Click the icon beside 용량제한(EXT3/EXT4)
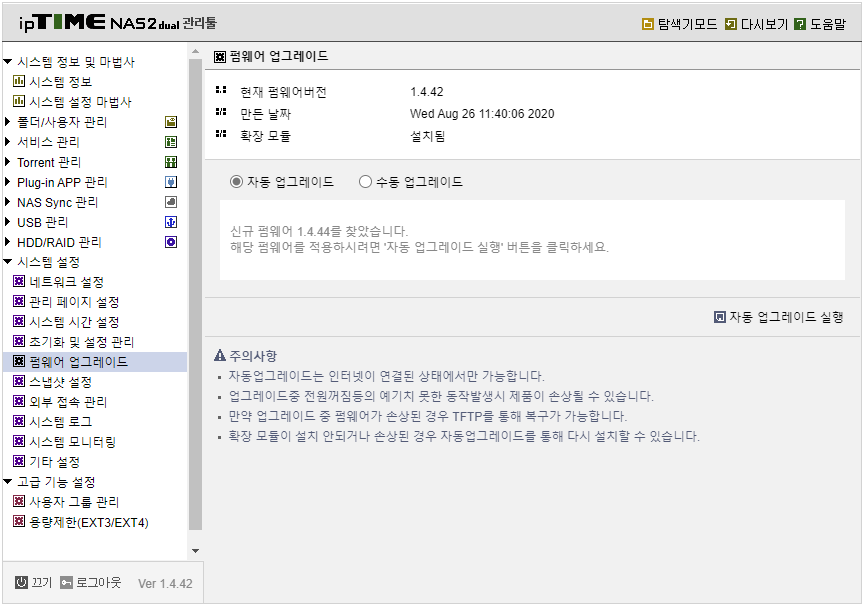This screenshot has width=868, height=608. (x=19, y=521)
